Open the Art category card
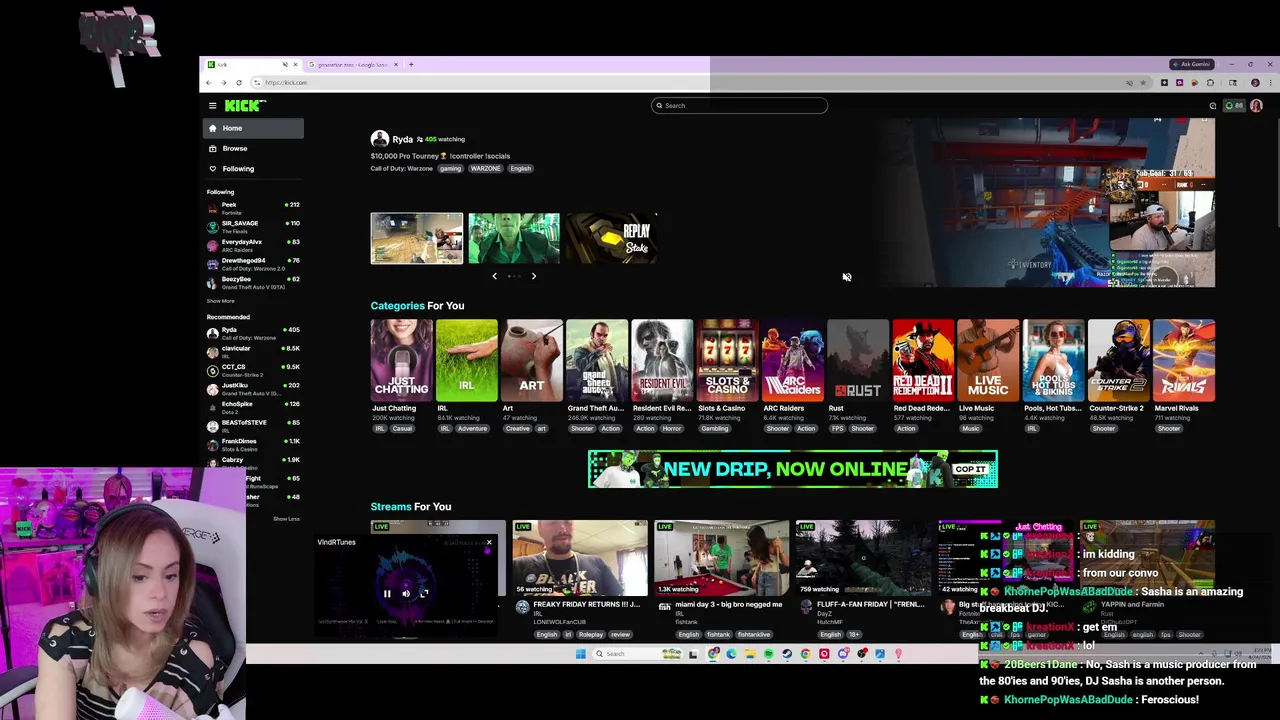Screen dimensions: 1280x720 532,361
